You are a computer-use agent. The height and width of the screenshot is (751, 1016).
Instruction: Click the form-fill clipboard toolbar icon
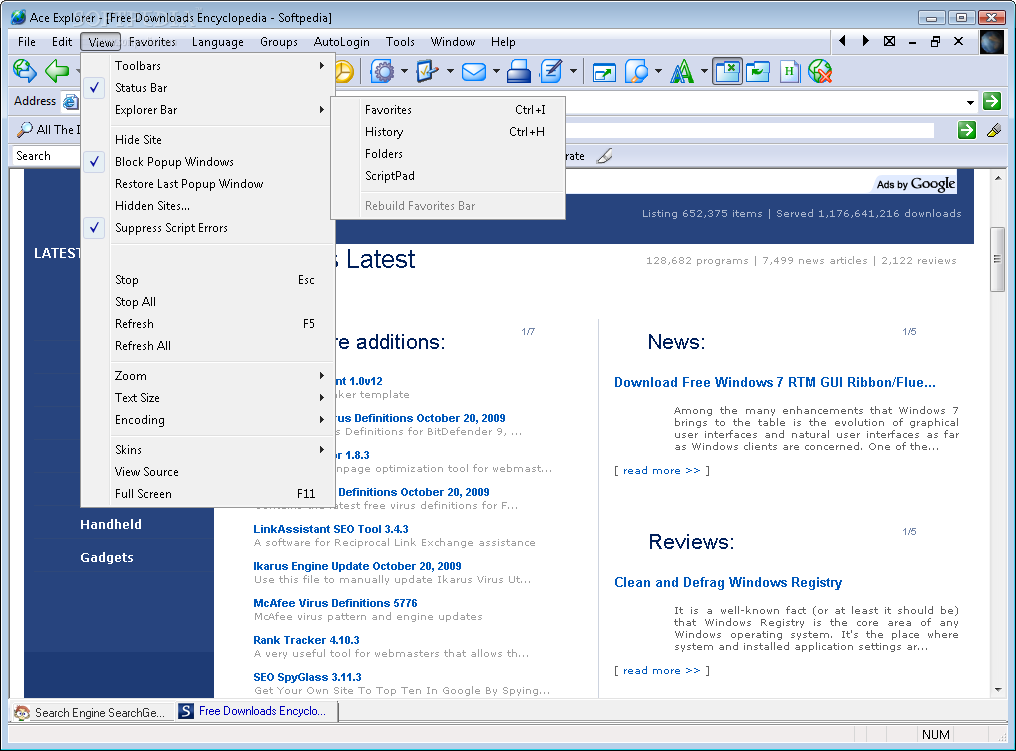428,71
